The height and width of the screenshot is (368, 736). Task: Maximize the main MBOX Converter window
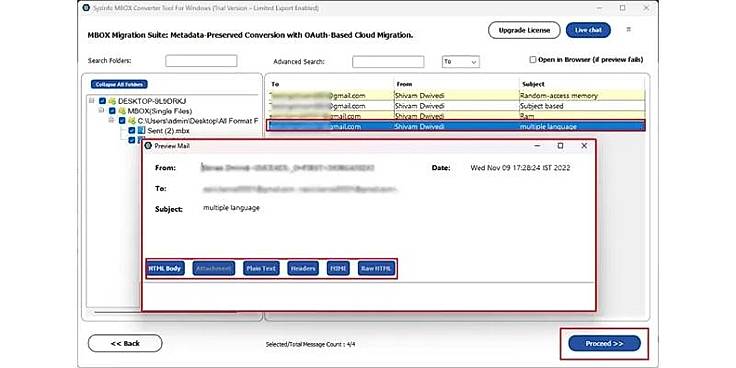pyautogui.click(x=622, y=8)
